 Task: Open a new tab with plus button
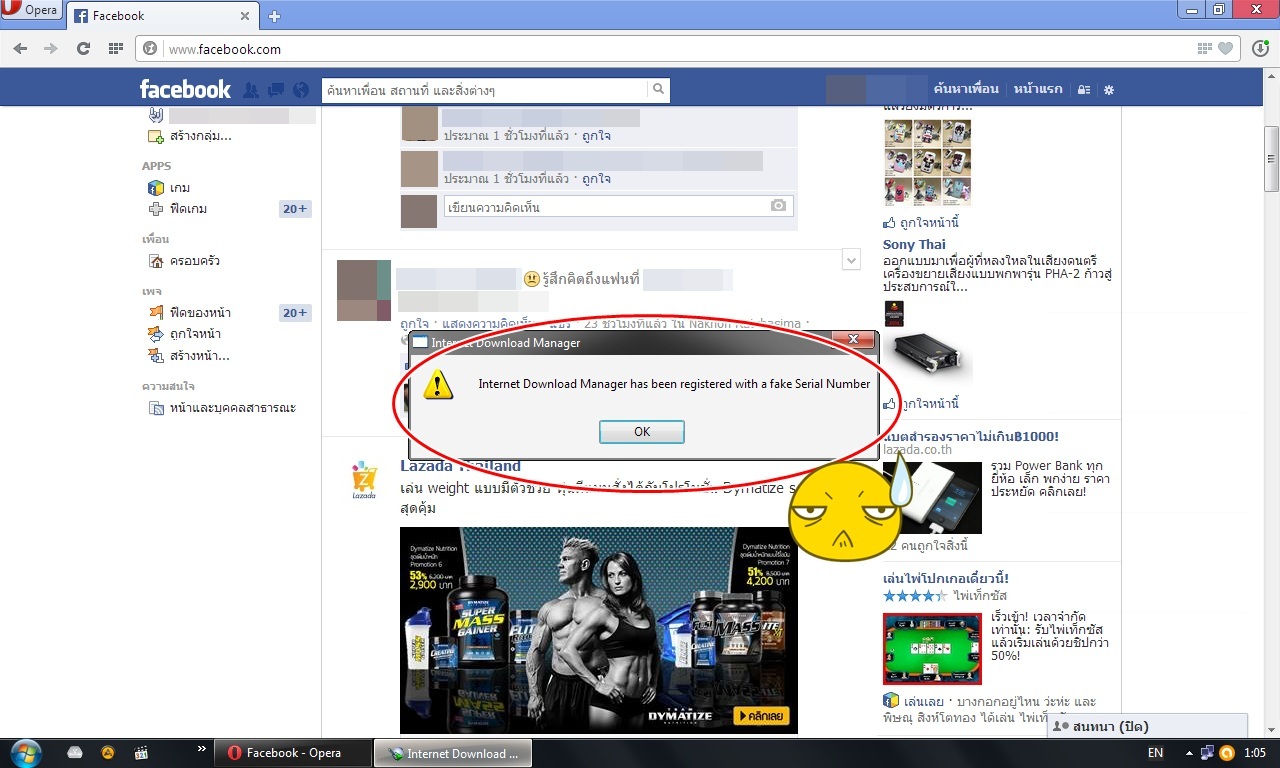coord(275,16)
